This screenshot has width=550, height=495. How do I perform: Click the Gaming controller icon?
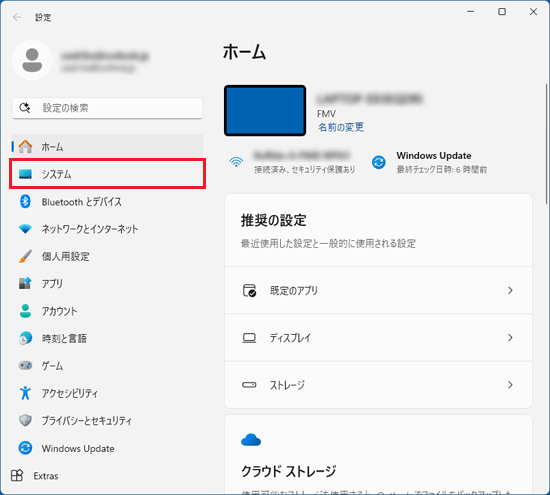pos(25,366)
